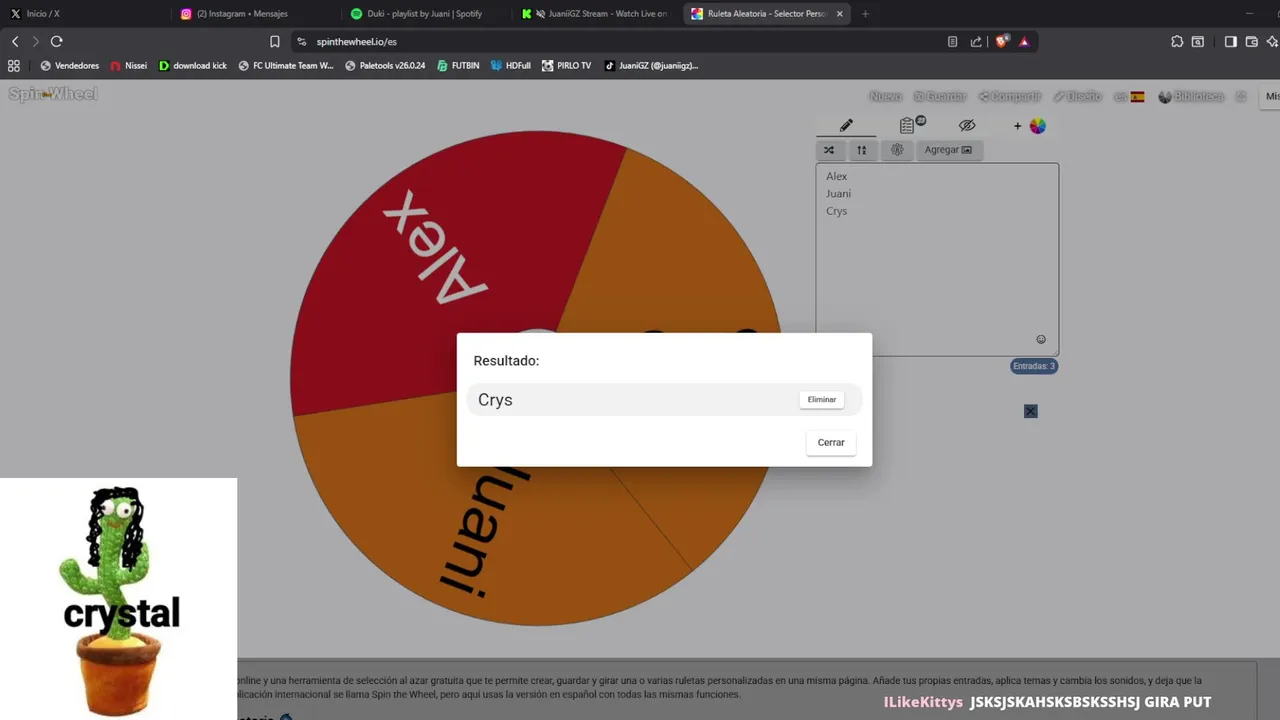Open Paletools v26.0.24 bookmark
The width and height of the screenshot is (1280, 720).
385,66
